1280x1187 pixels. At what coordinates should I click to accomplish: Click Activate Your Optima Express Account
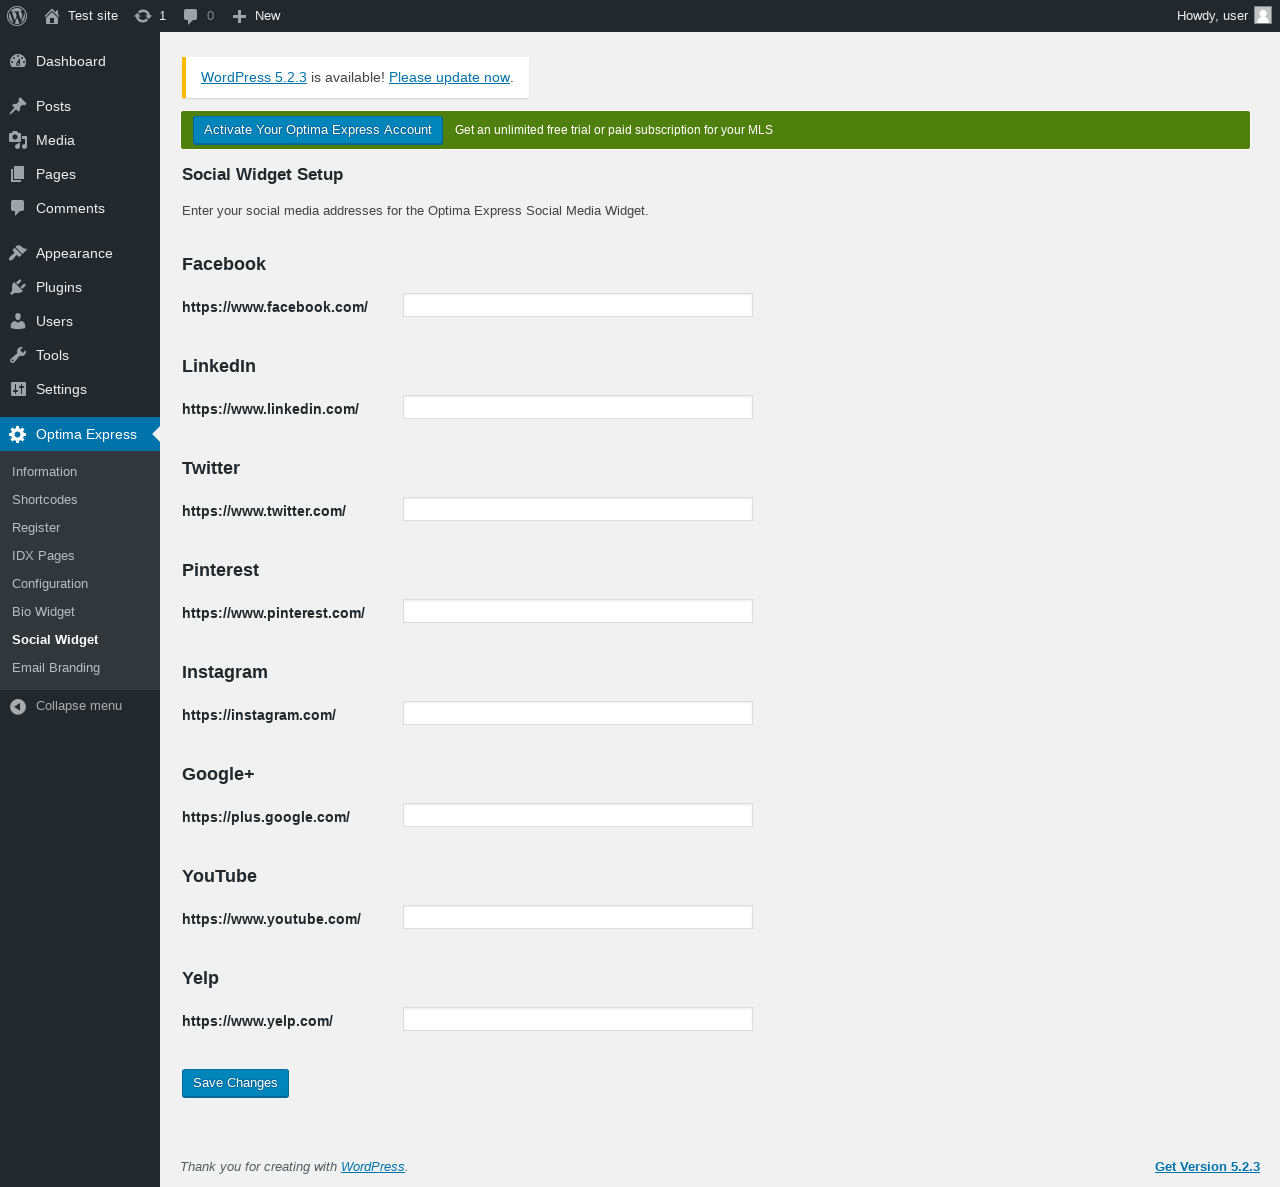click(318, 130)
